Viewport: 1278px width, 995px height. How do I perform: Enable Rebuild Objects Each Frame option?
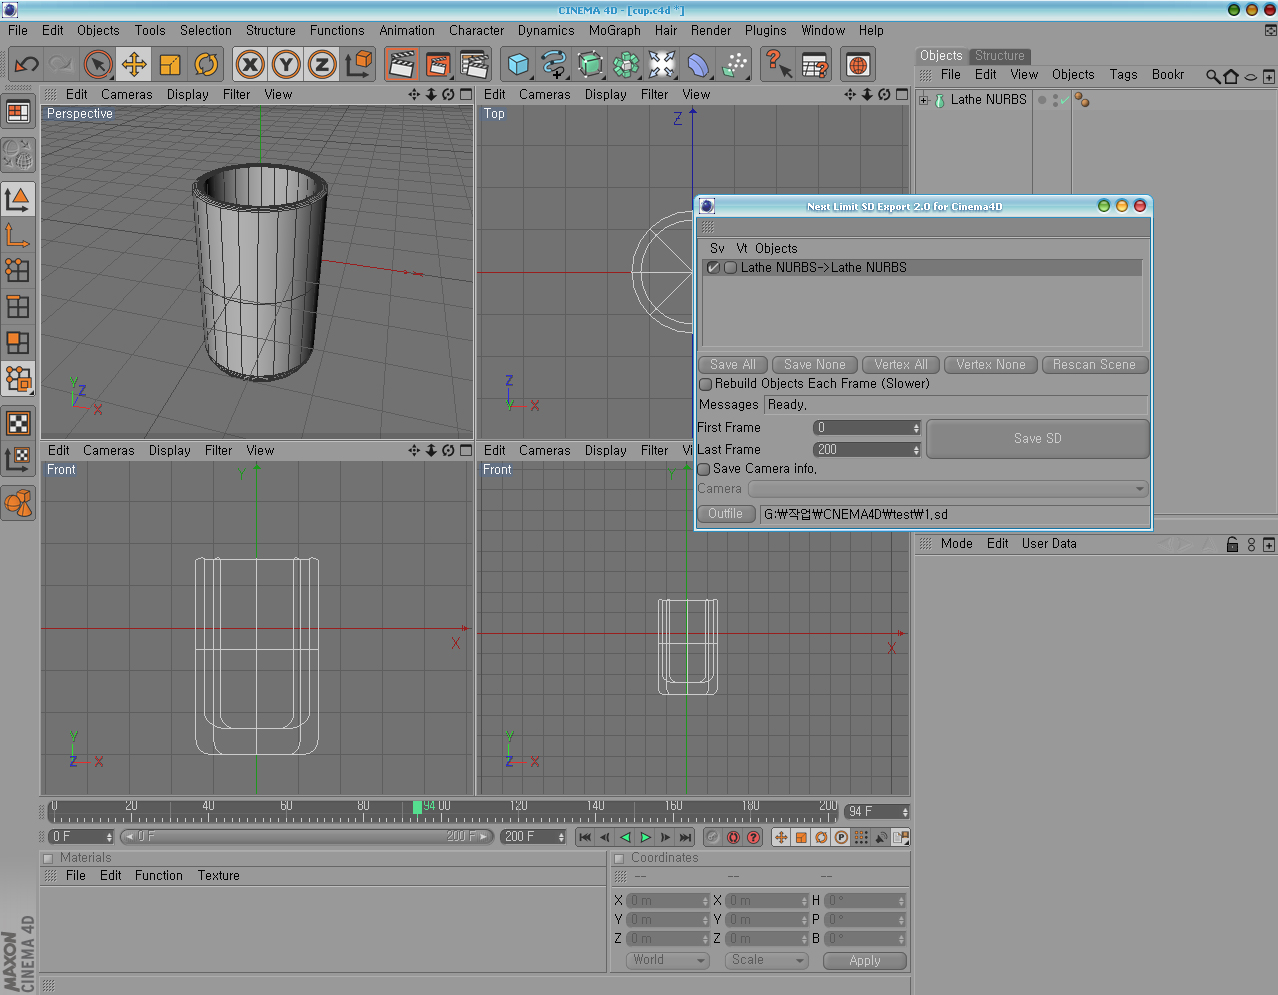tap(705, 384)
